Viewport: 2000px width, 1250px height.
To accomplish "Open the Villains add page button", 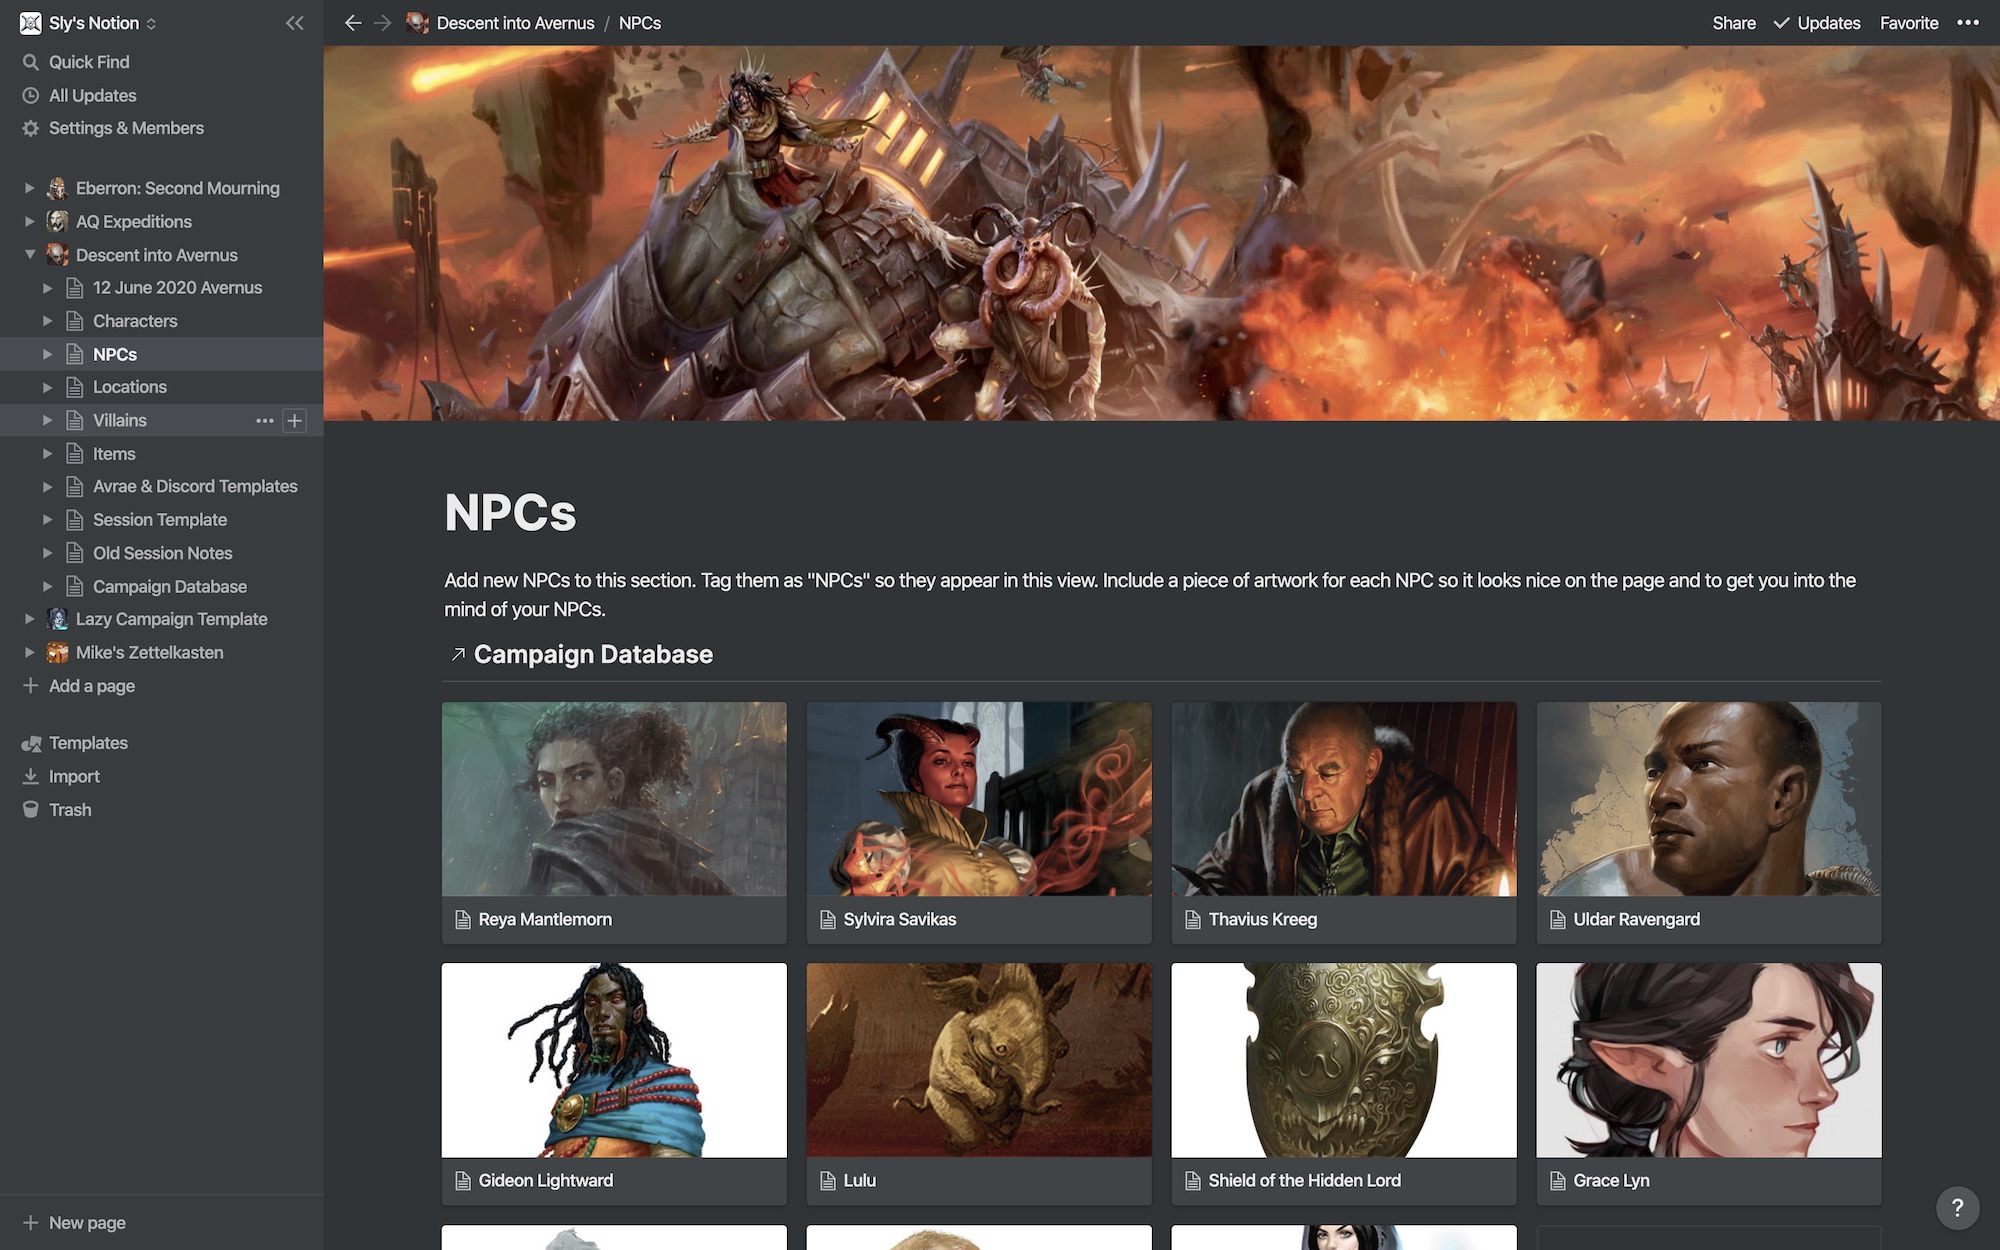I will [294, 421].
